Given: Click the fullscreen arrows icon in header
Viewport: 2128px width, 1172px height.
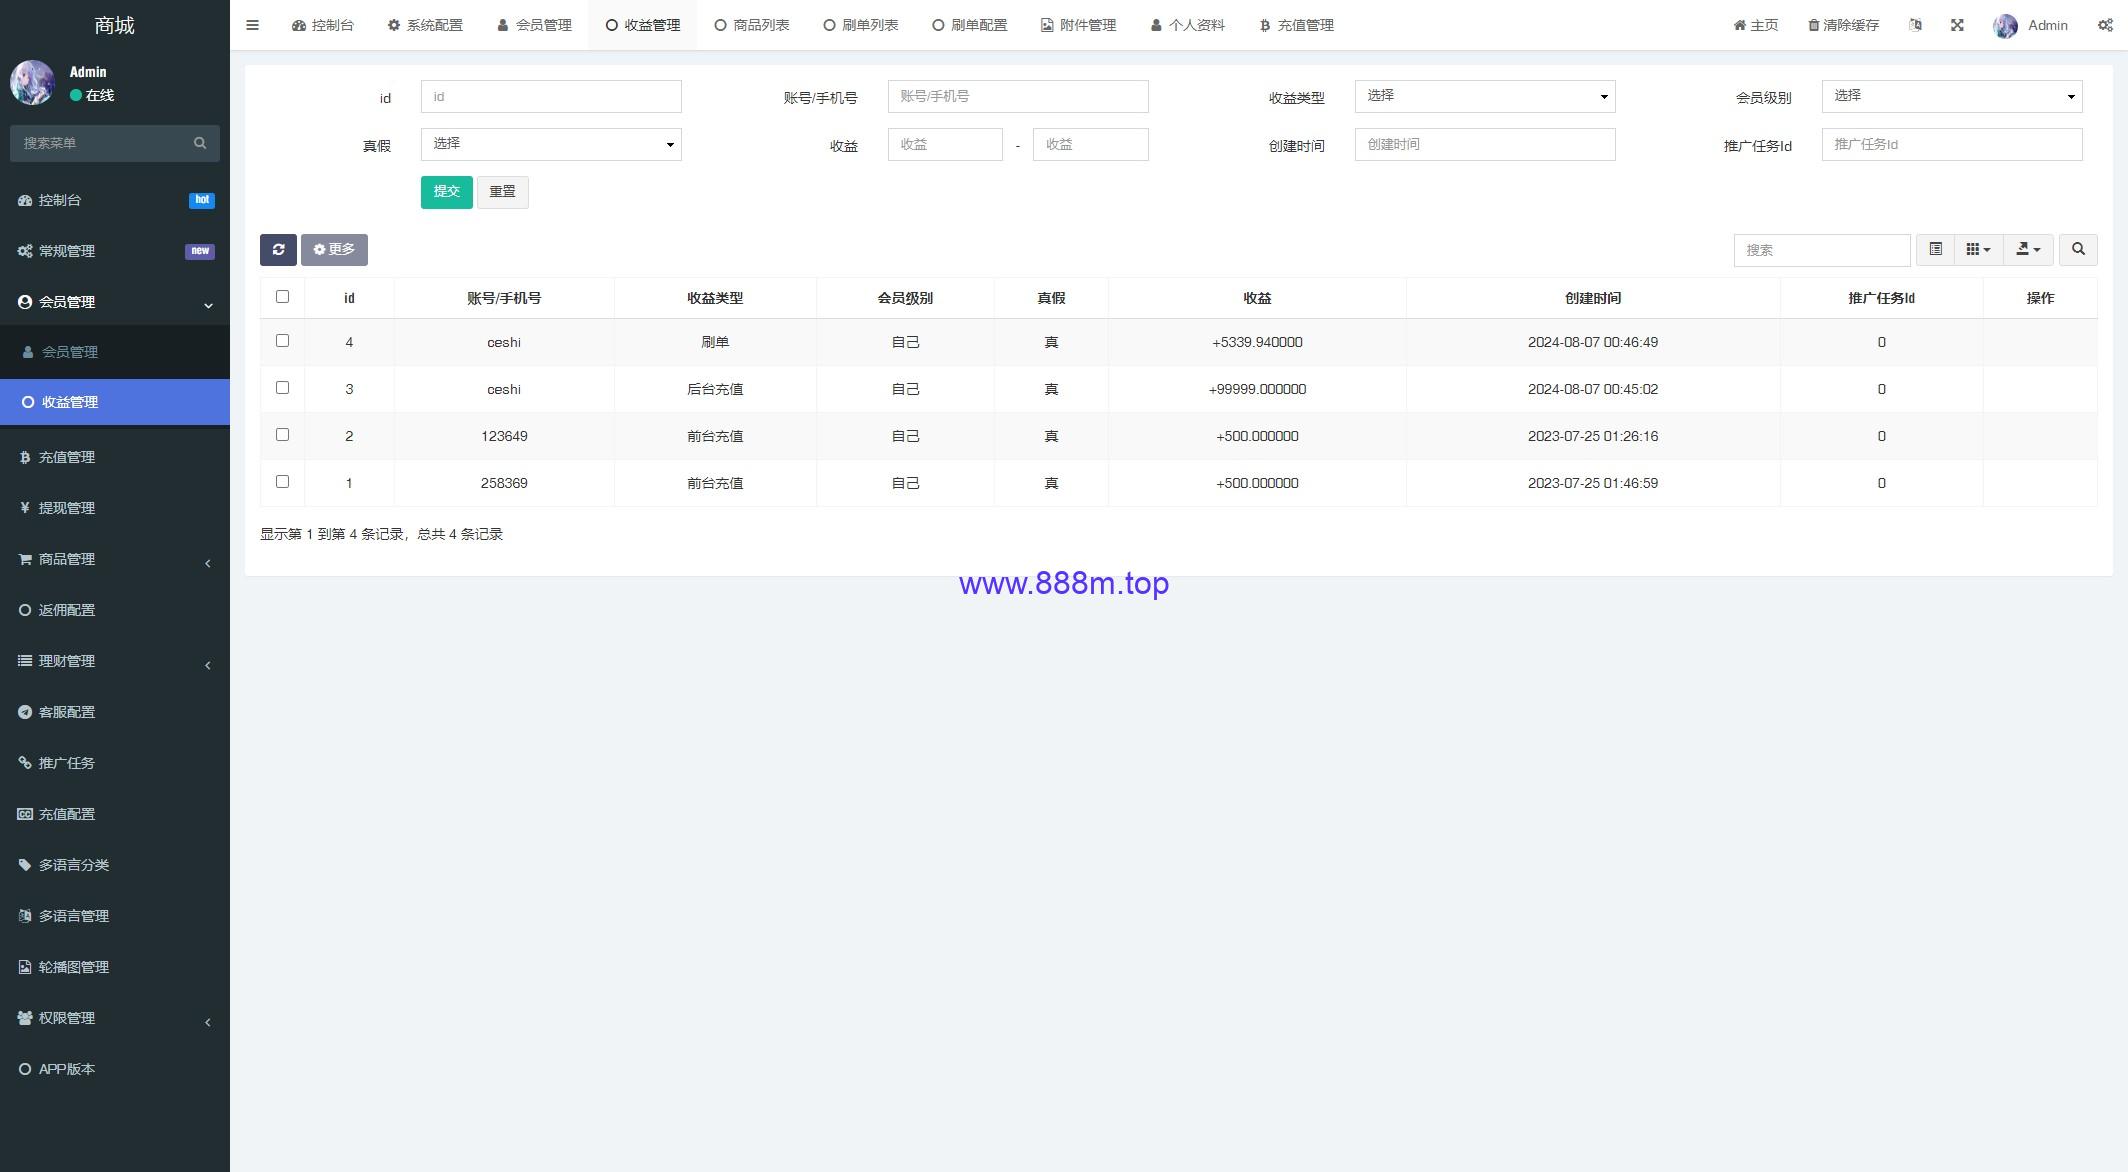Looking at the screenshot, I should click(1957, 25).
